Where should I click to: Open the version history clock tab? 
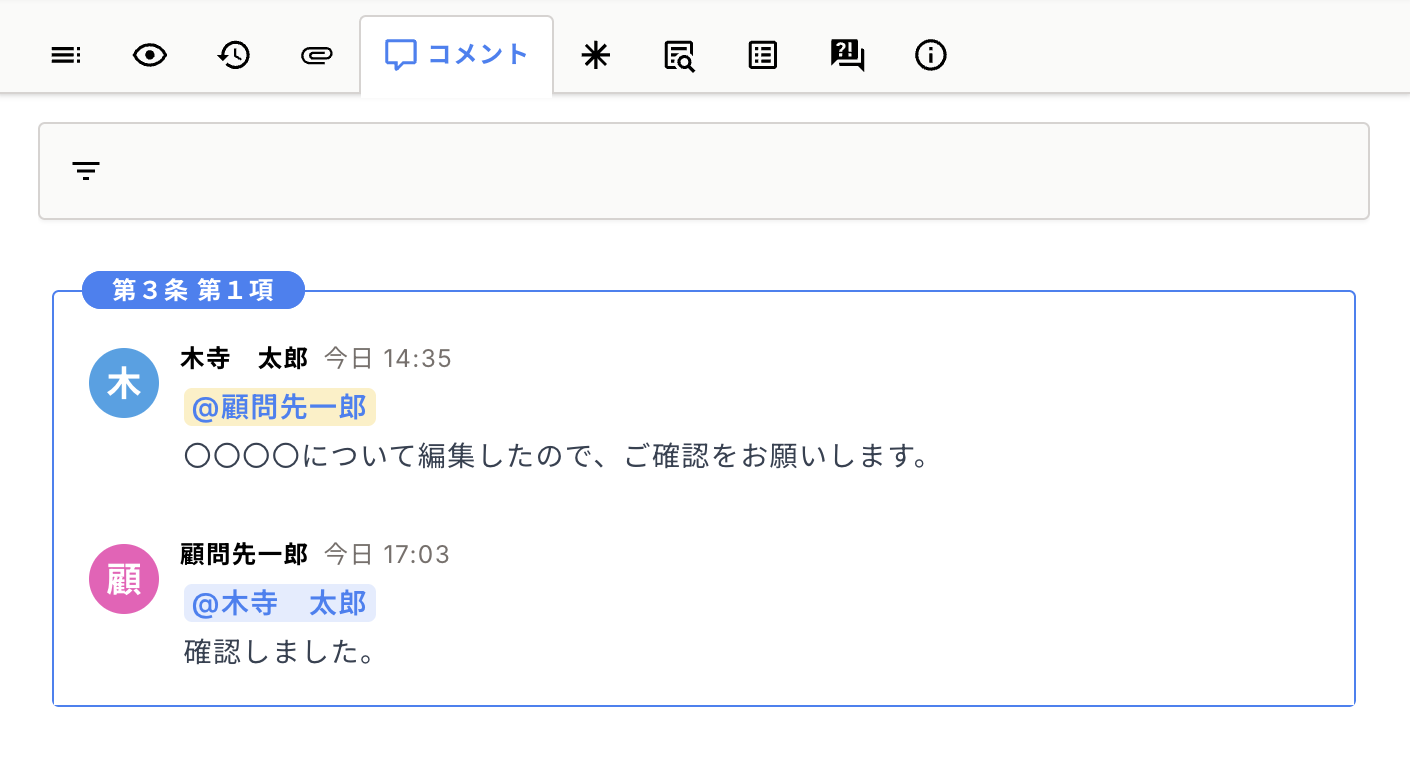point(233,56)
